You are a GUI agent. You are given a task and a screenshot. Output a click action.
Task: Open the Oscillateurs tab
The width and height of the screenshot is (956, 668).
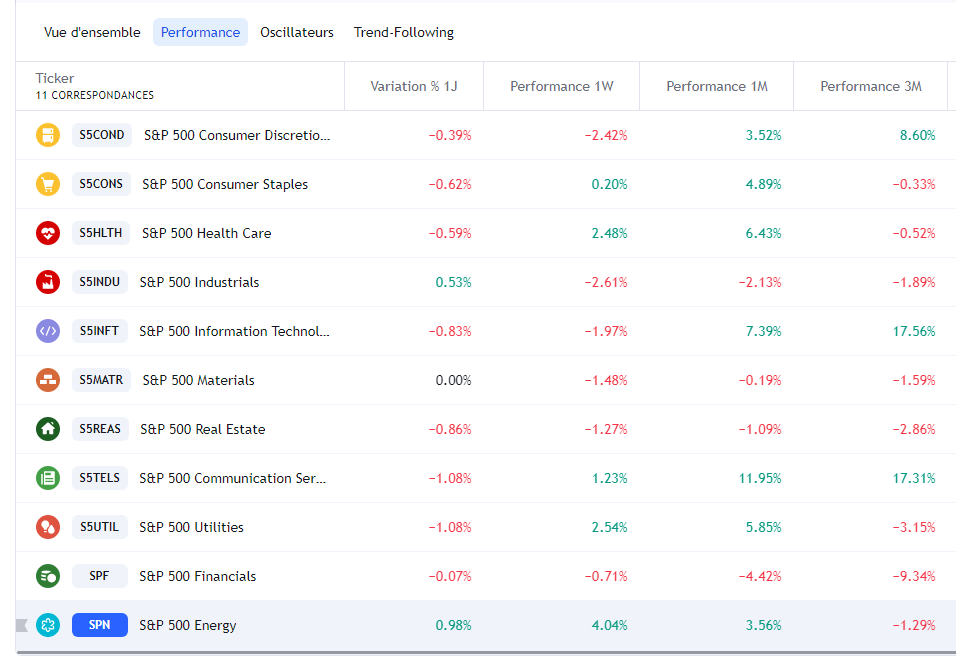pos(297,32)
